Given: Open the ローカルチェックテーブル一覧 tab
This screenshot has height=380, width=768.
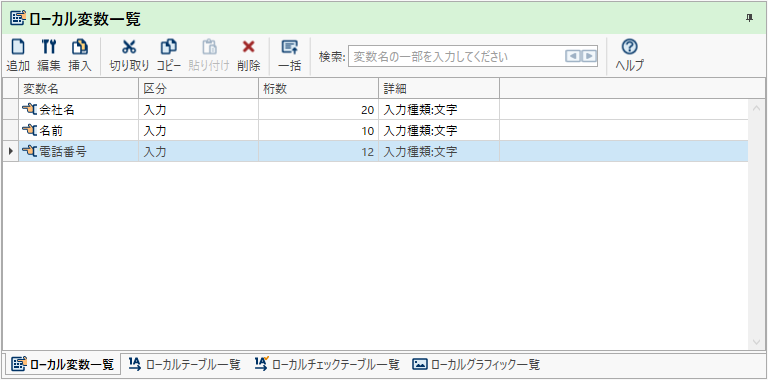Looking at the screenshot, I should 327,364.
